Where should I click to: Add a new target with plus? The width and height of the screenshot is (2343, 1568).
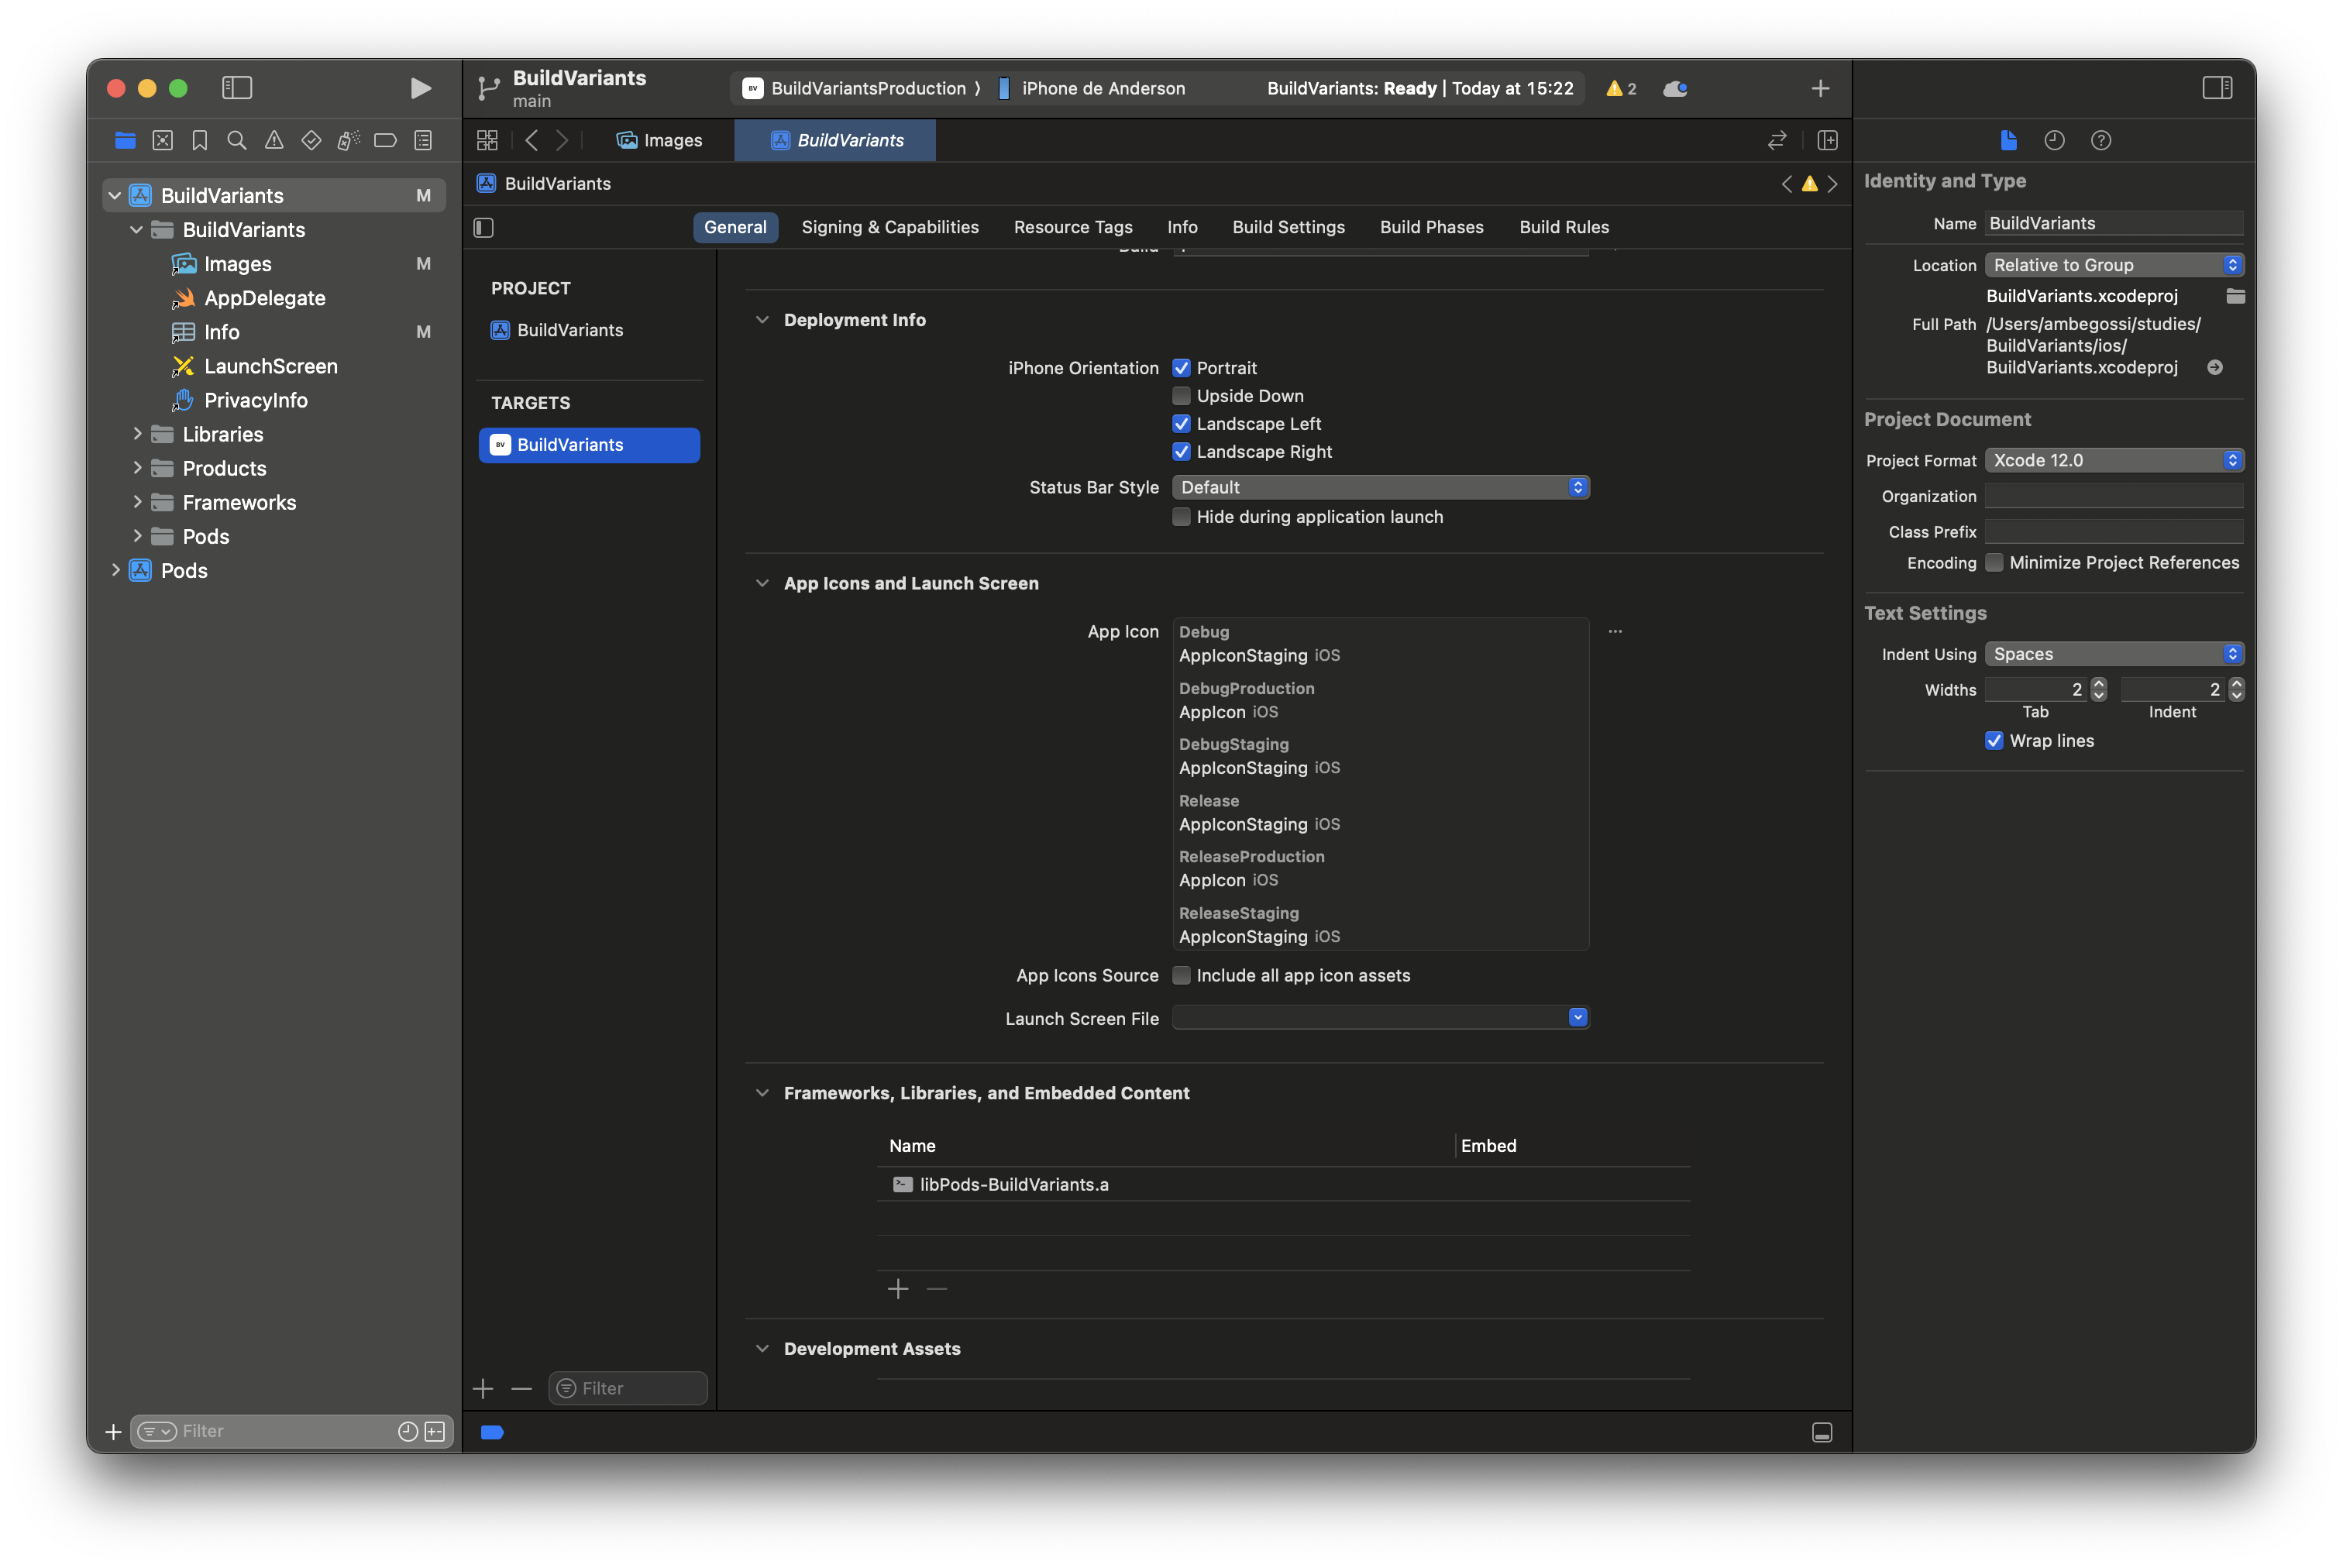pyautogui.click(x=484, y=1388)
